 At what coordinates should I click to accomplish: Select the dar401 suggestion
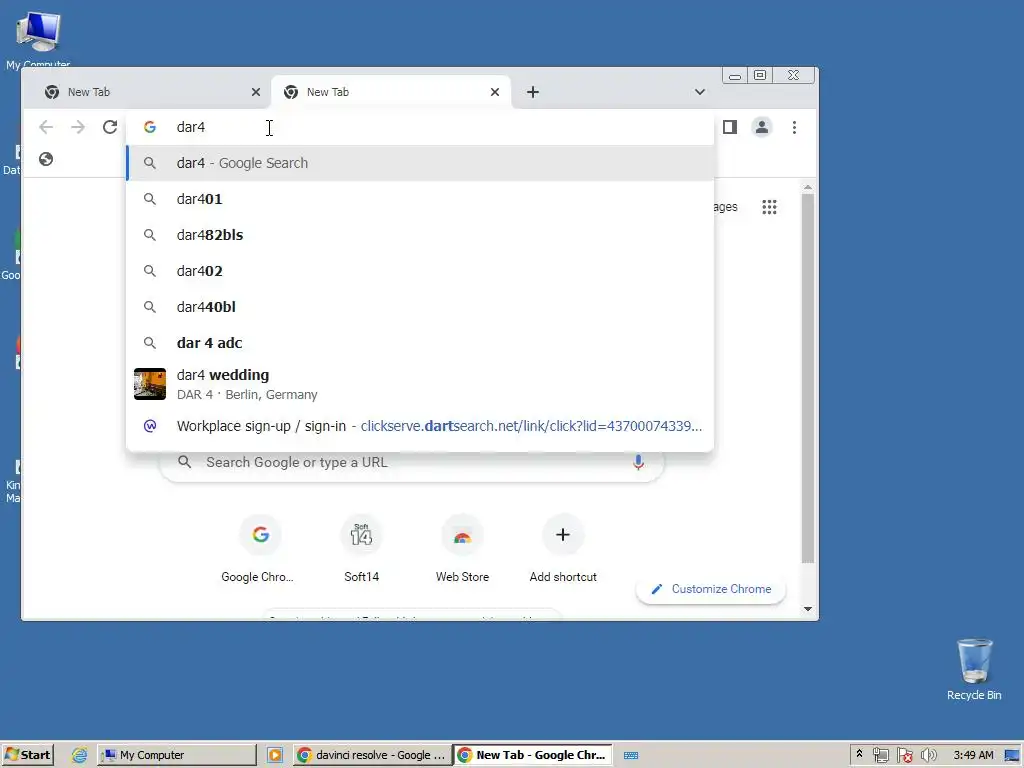click(420, 199)
